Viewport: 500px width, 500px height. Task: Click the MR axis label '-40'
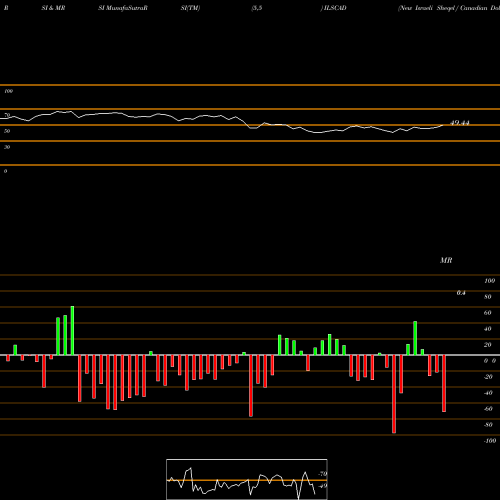pyautogui.click(x=488, y=393)
